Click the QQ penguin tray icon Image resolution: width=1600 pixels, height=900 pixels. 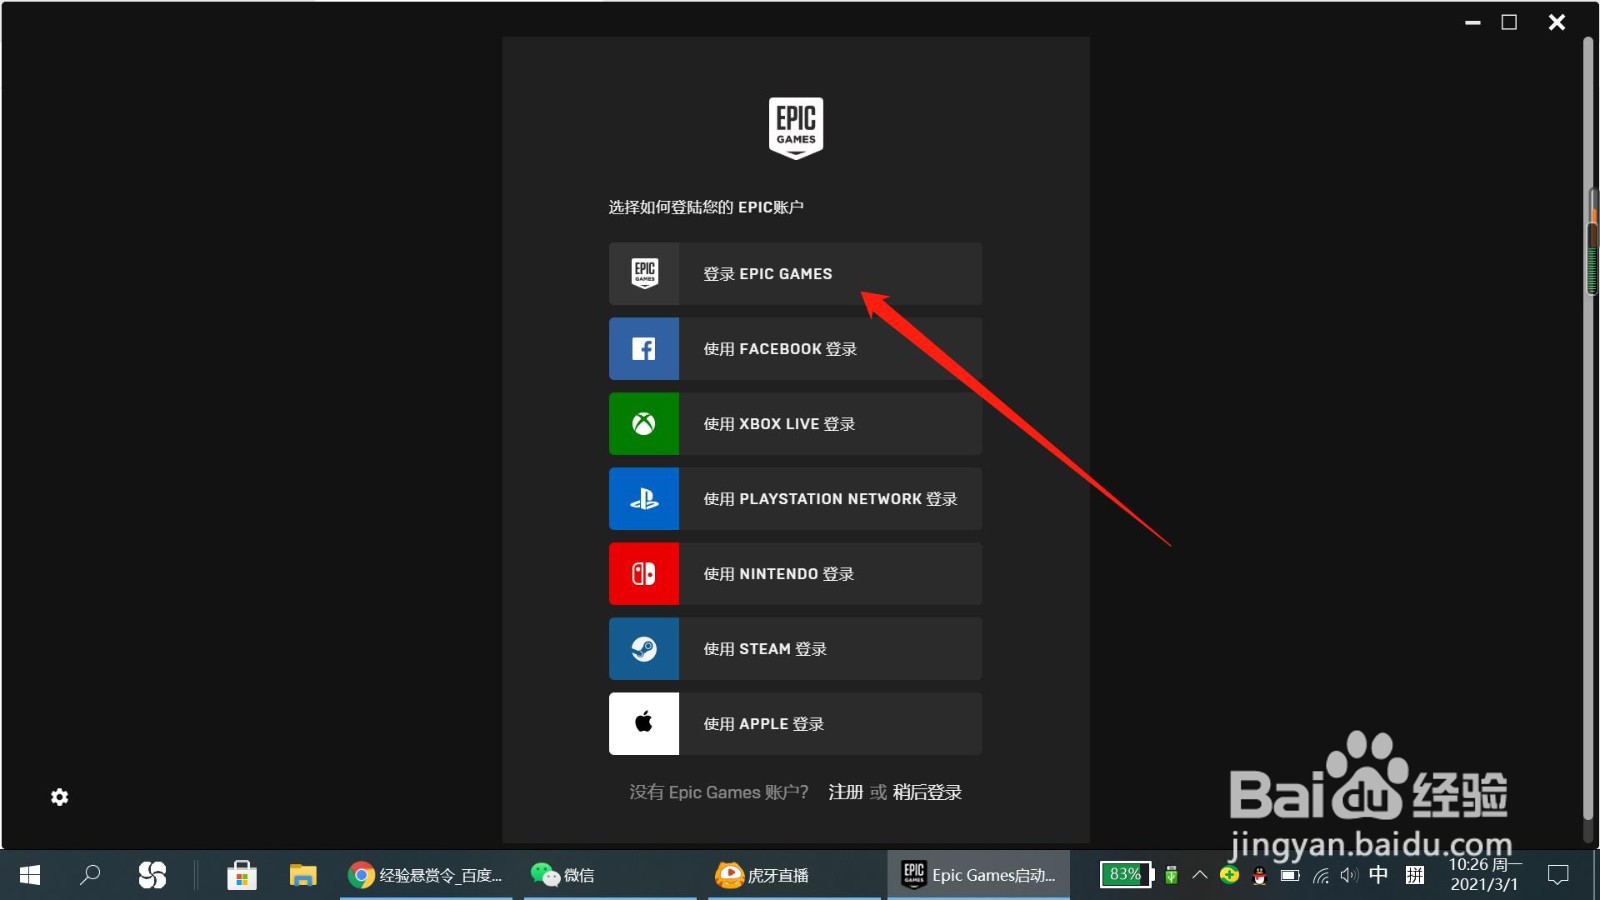click(x=1260, y=876)
